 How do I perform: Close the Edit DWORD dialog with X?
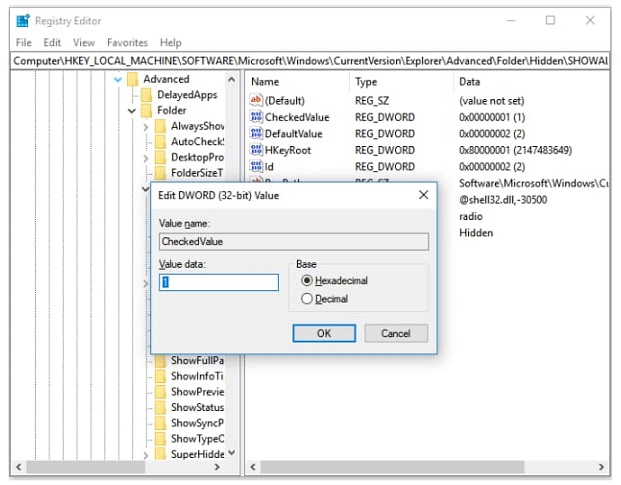tap(424, 195)
